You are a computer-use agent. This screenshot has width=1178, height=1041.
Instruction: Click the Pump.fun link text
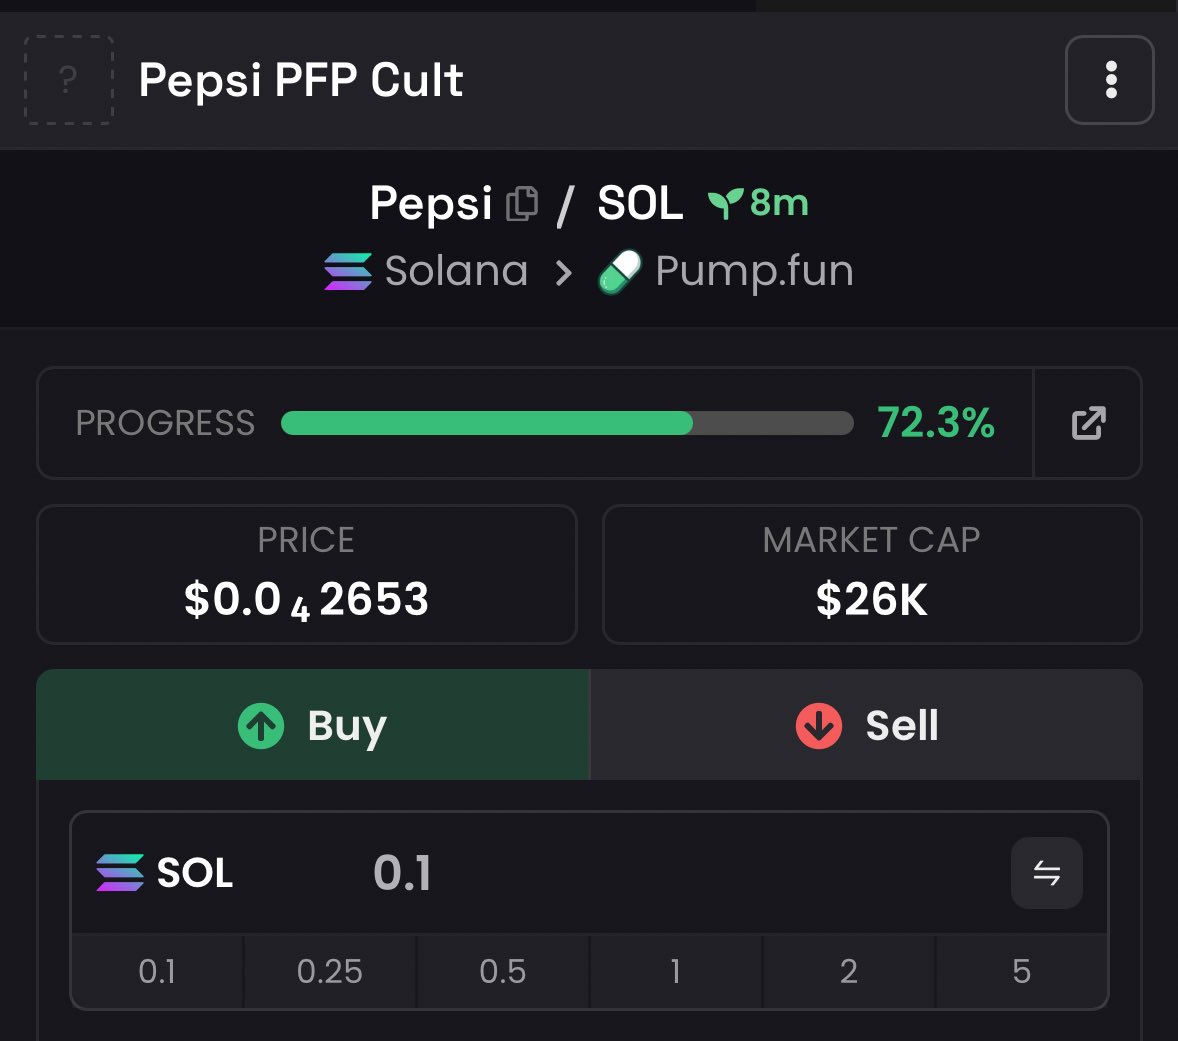[754, 271]
